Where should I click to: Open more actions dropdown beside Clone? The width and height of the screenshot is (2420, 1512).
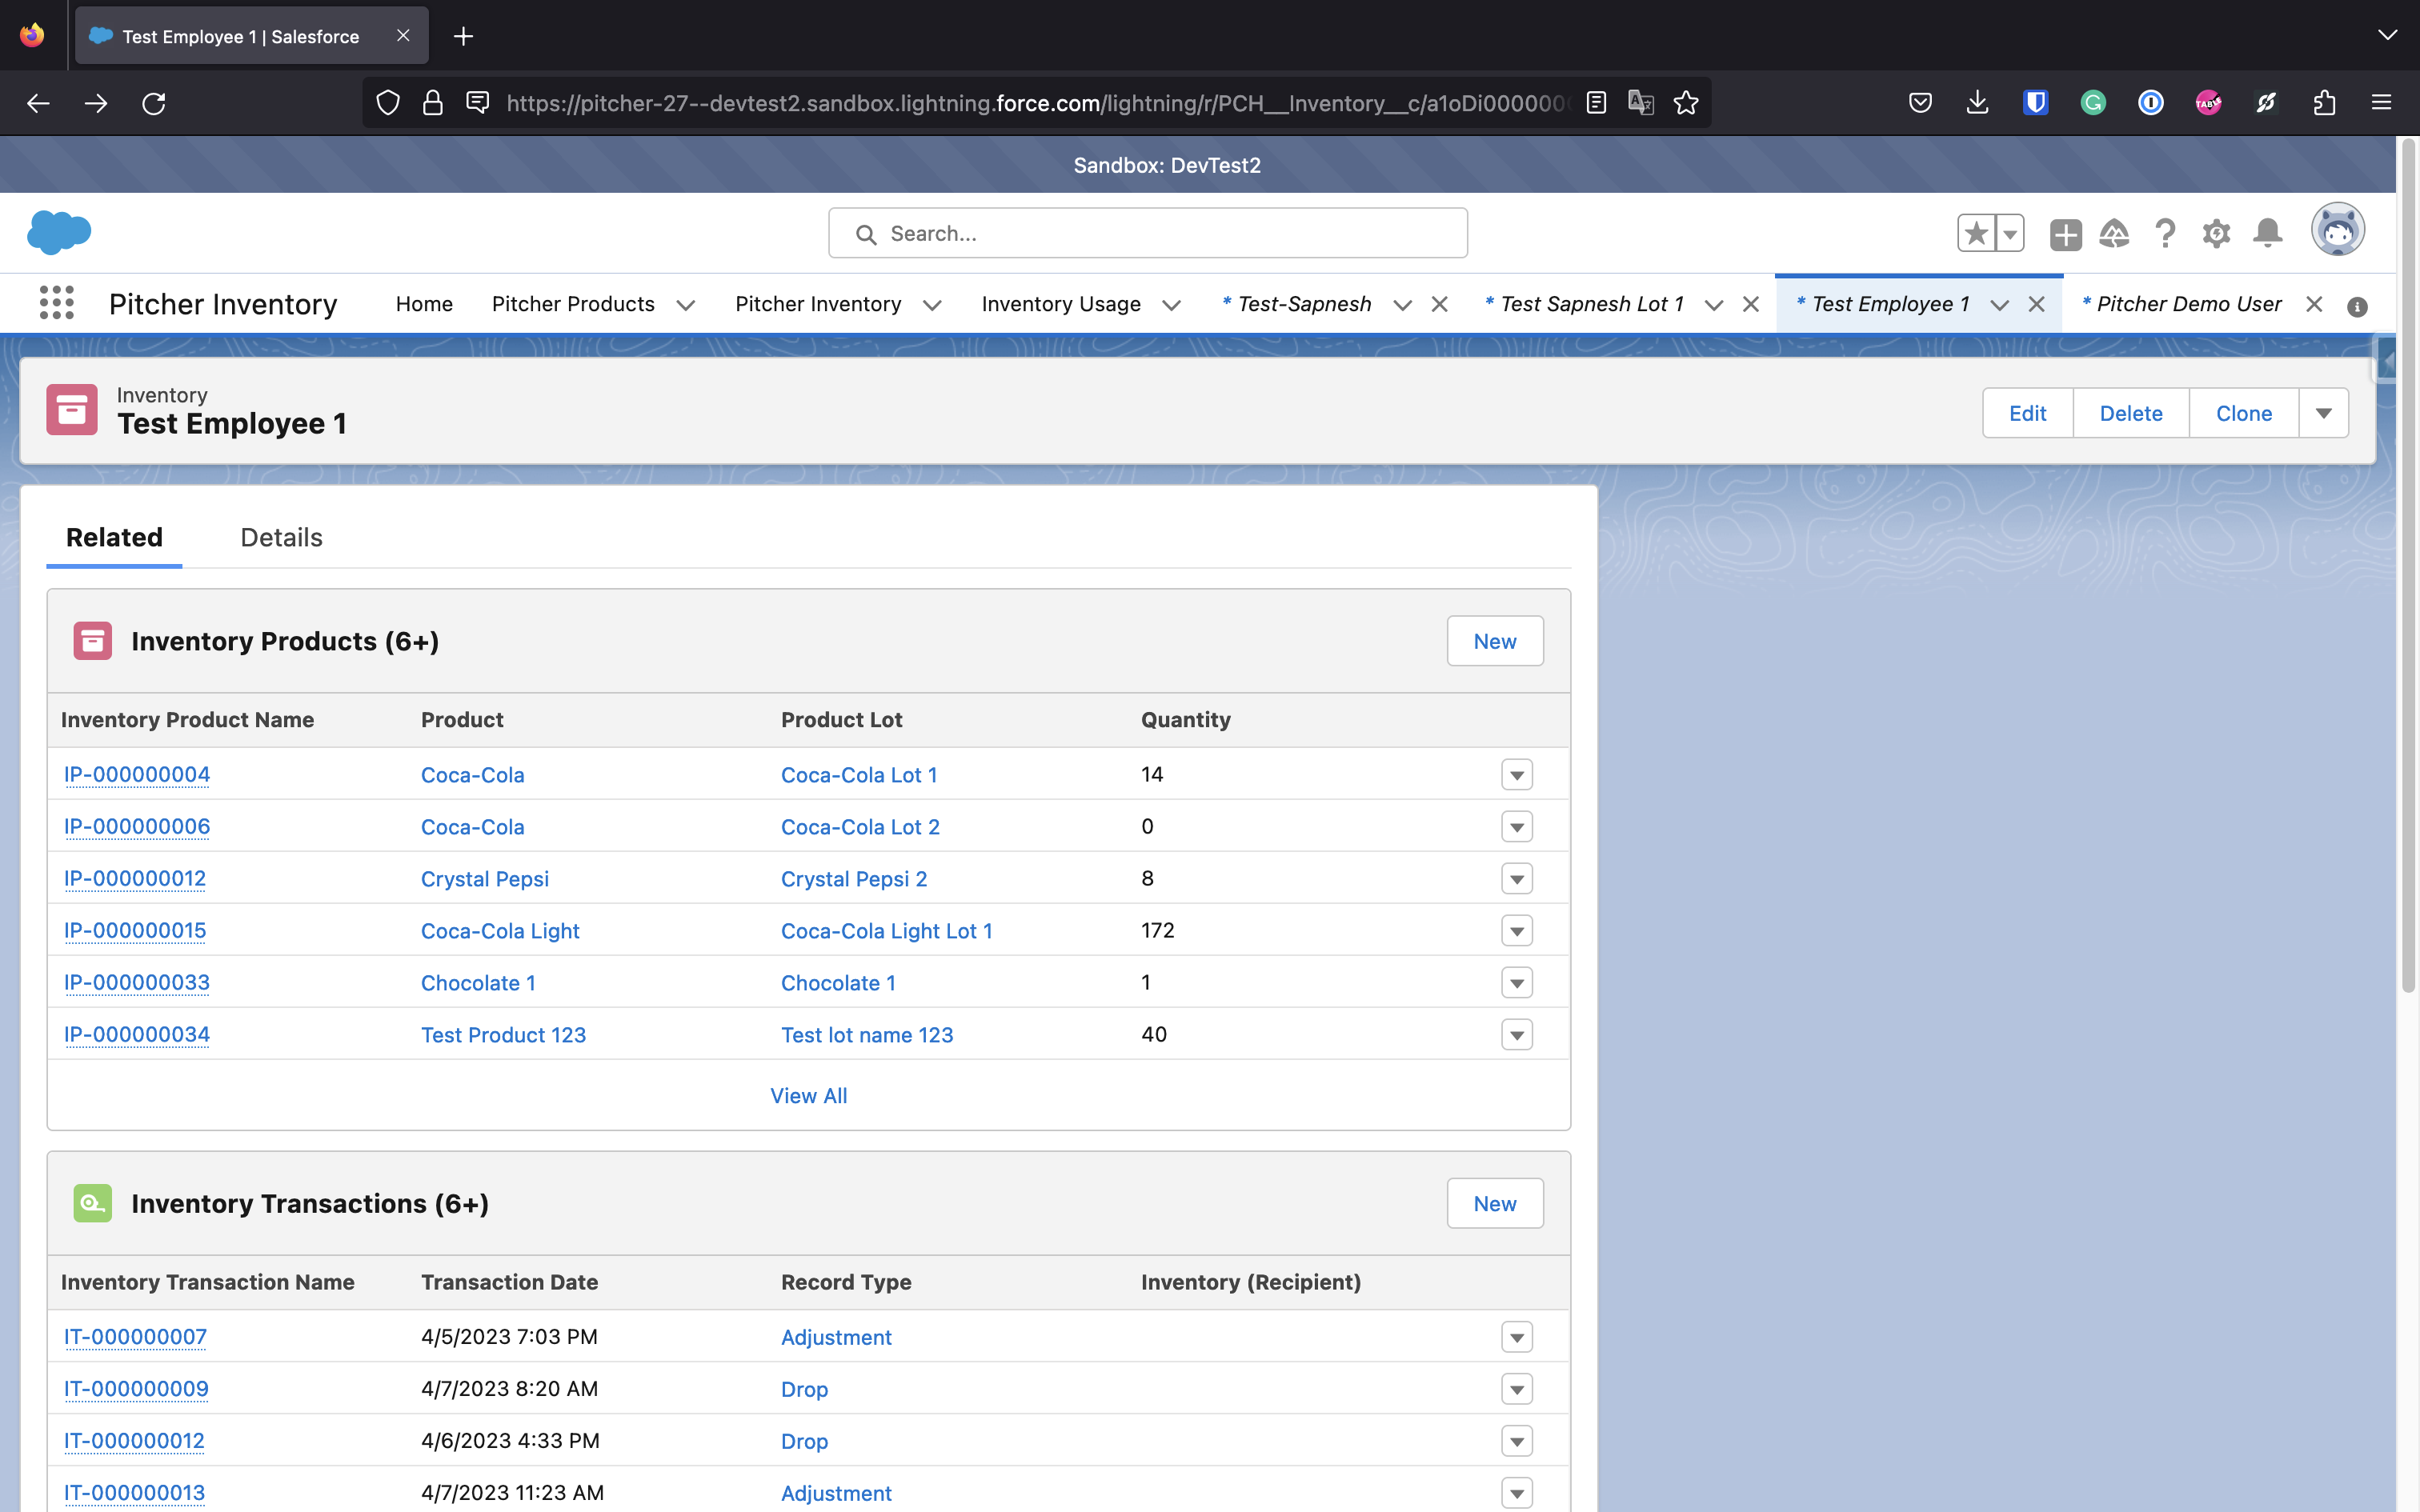pyautogui.click(x=2323, y=413)
